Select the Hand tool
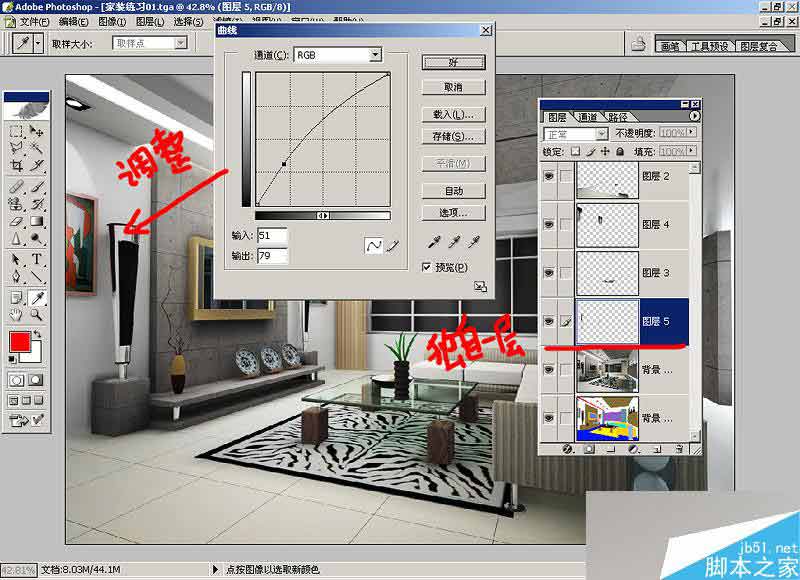Screen dimensions: 800x580 coord(16,315)
